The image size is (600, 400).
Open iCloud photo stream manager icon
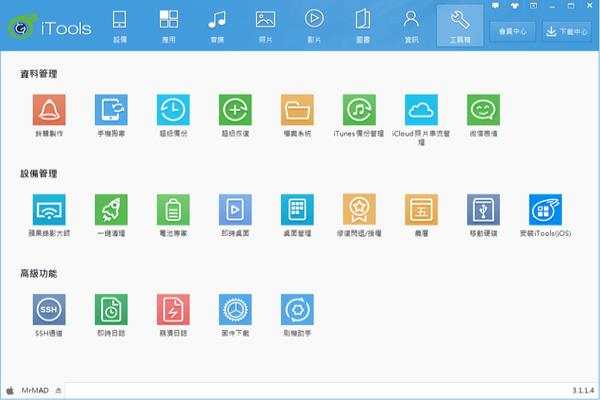pyautogui.click(x=421, y=110)
